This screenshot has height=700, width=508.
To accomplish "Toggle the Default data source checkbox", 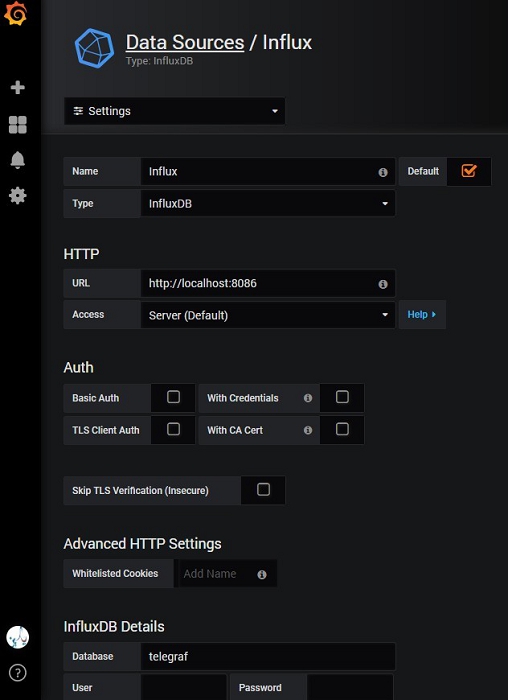I will pyautogui.click(x=469, y=171).
